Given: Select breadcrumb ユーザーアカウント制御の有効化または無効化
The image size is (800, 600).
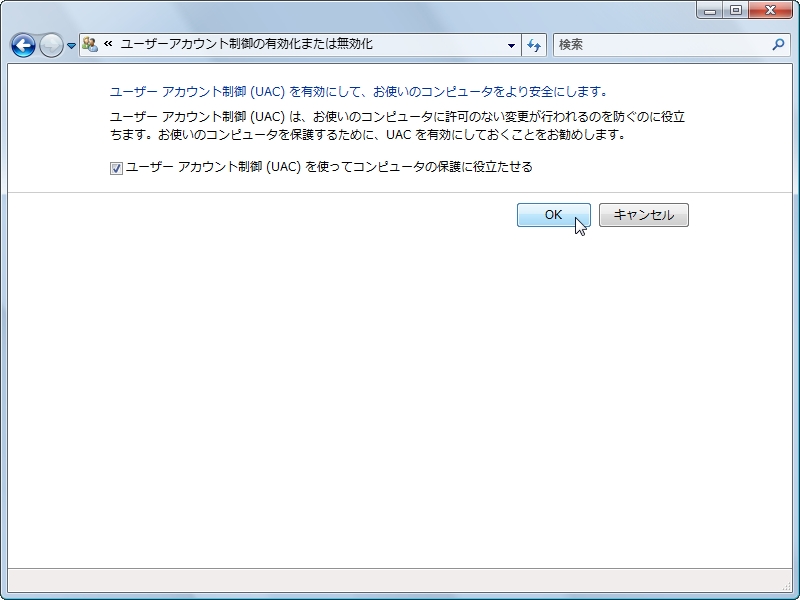Looking at the screenshot, I should click(246, 44).
